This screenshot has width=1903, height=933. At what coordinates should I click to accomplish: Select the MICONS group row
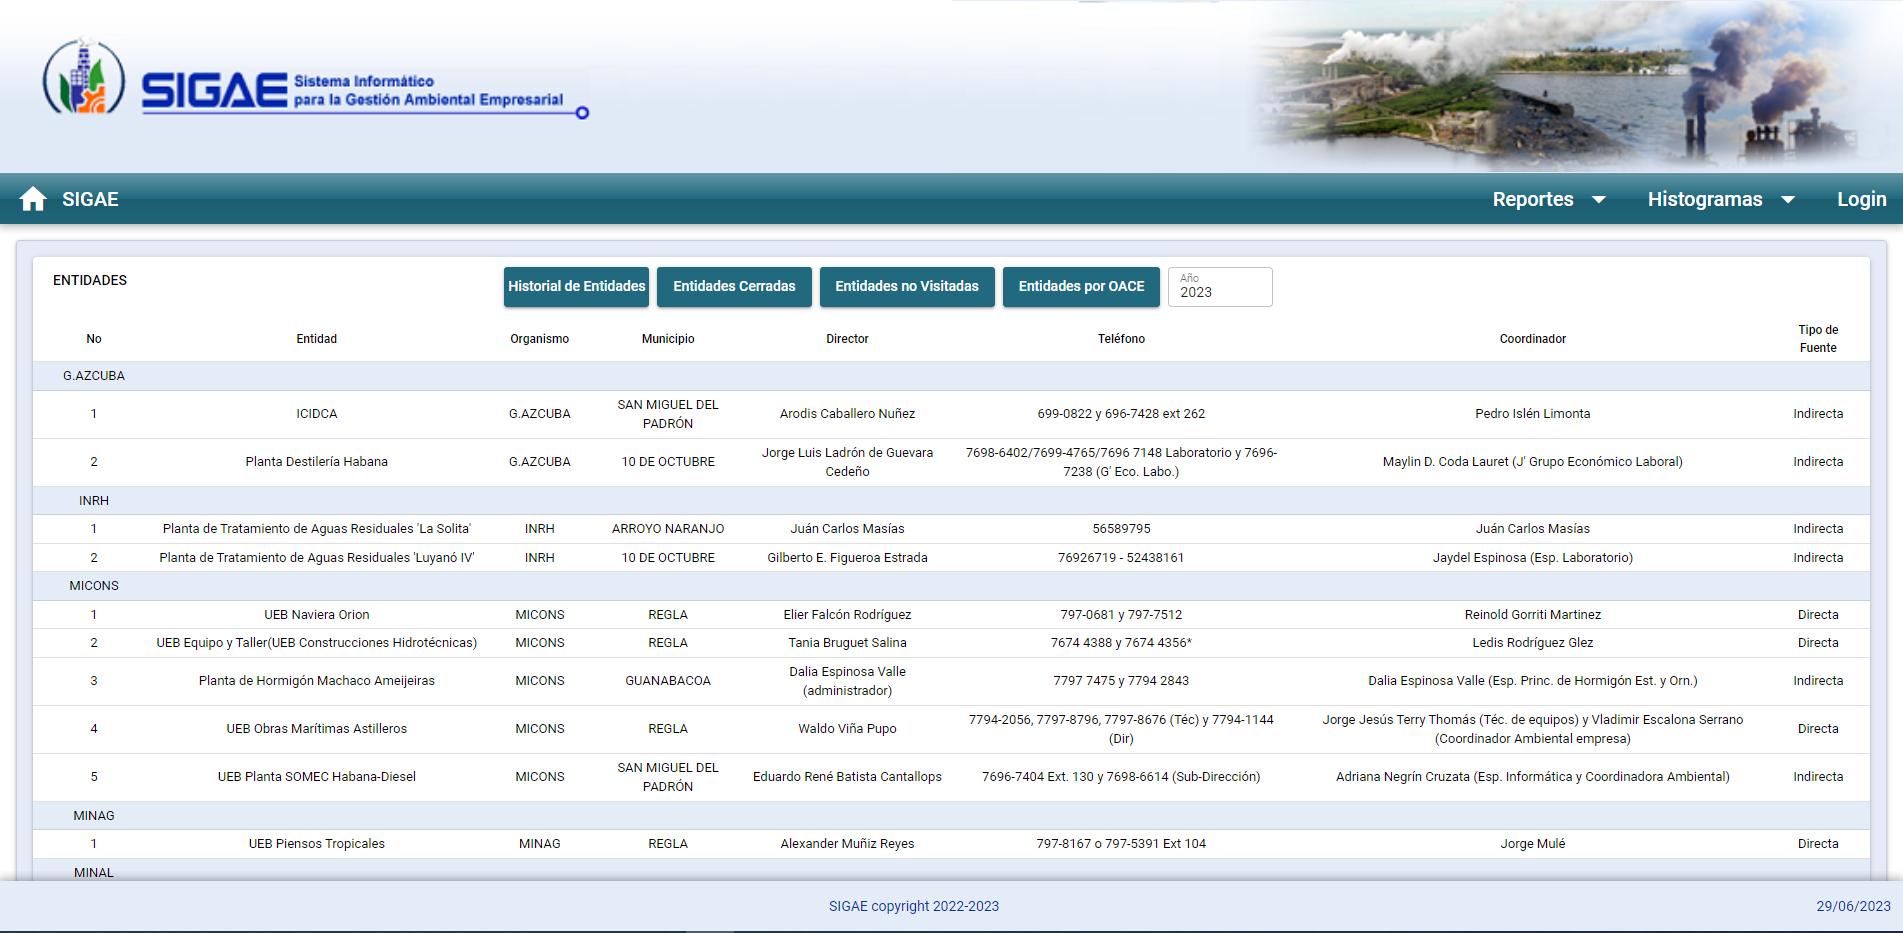(x=951, y=586)
